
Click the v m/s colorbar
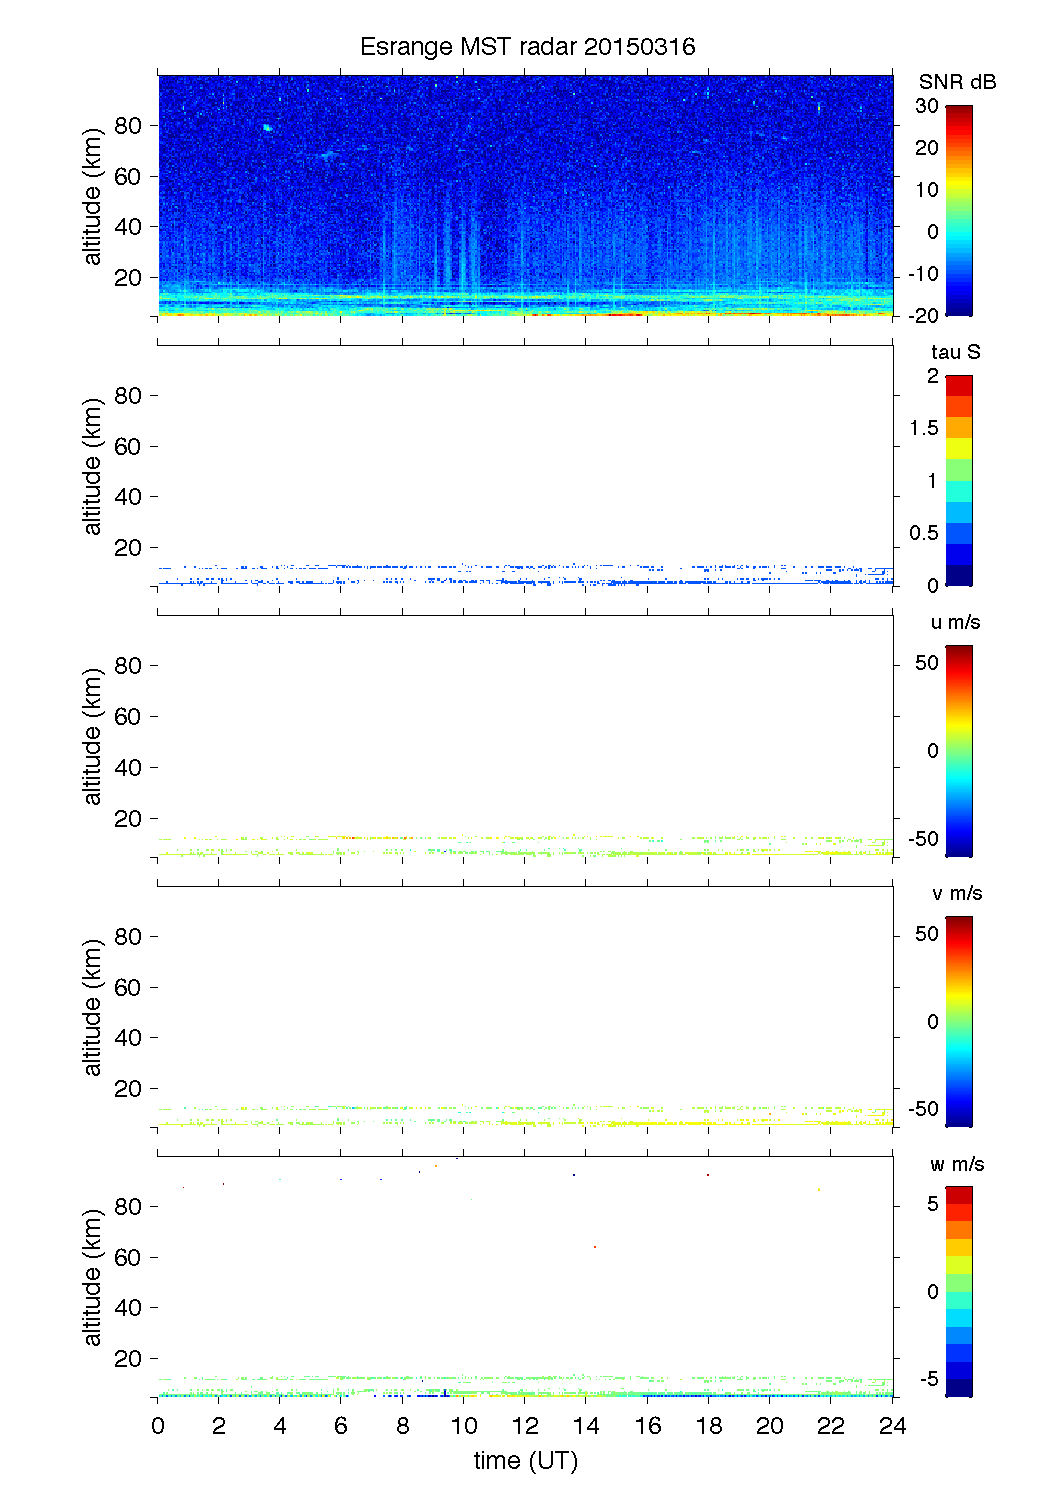pyautogui.click(x=958, y=1021)
